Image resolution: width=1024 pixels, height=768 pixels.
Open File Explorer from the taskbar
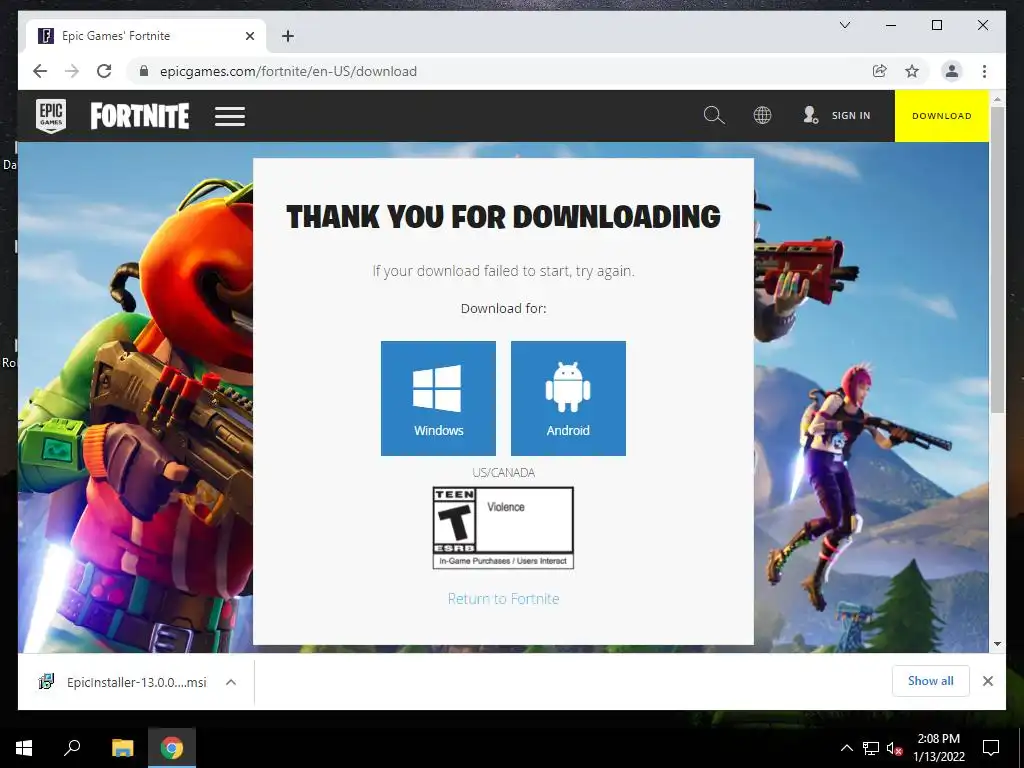[122, 748]
